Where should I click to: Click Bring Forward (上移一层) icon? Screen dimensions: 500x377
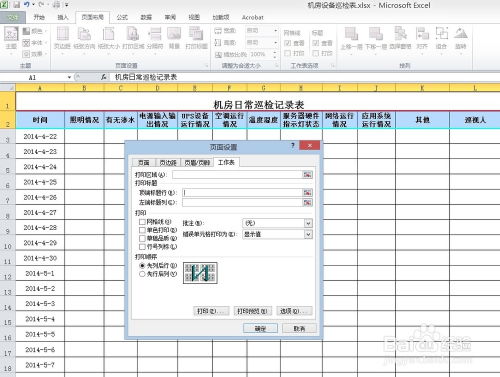point(351,34)
